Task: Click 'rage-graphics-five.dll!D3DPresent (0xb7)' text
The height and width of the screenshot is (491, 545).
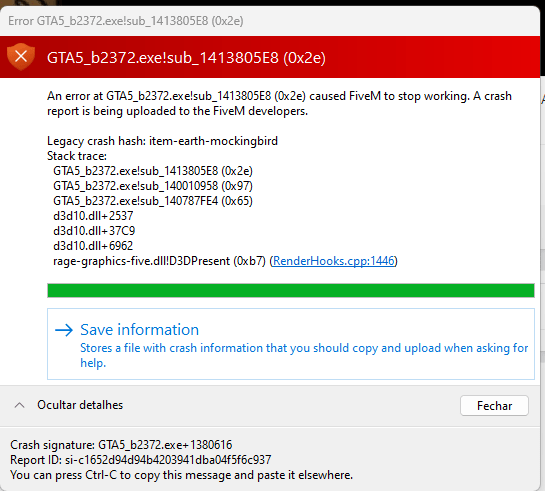Action: tap(160, 261)
